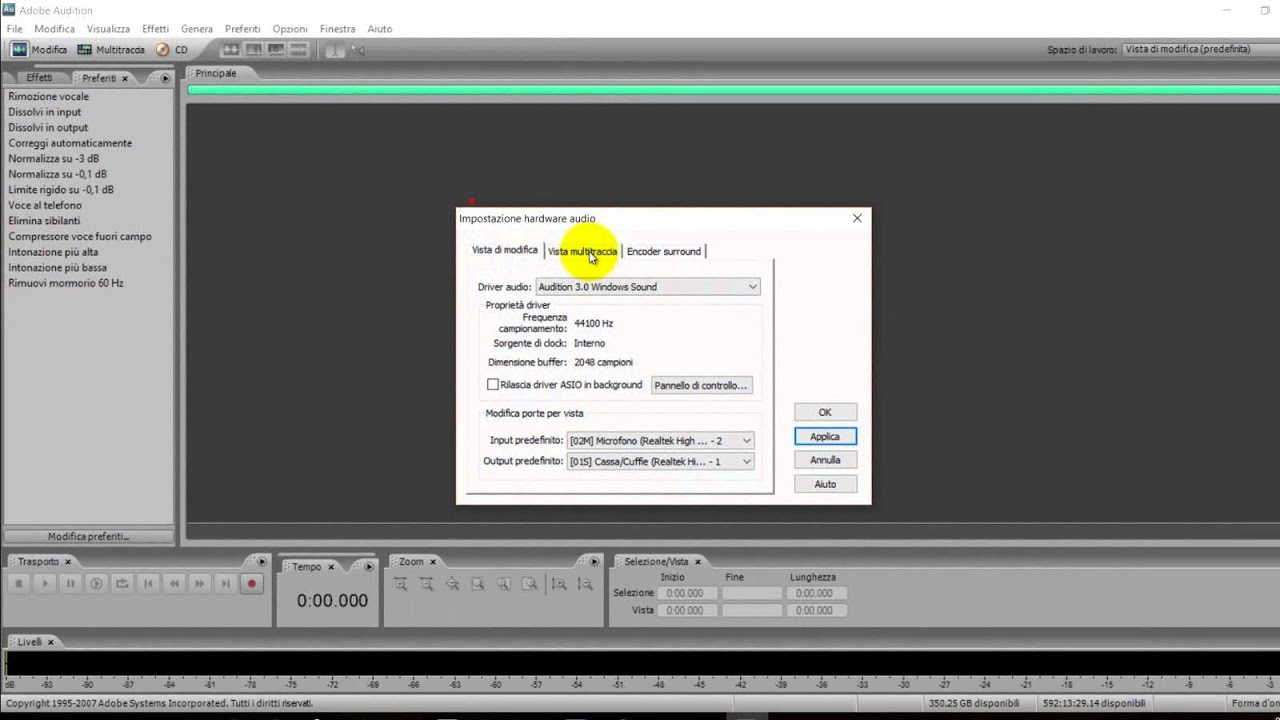Open the Input predefinito dropdown
Image resolution: width=1280 pixels, height=720 pixels.
pos(660,441)
